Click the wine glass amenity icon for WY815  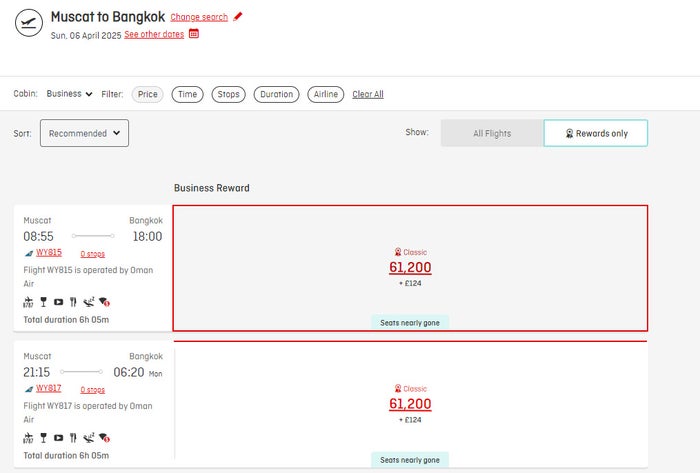43,302
